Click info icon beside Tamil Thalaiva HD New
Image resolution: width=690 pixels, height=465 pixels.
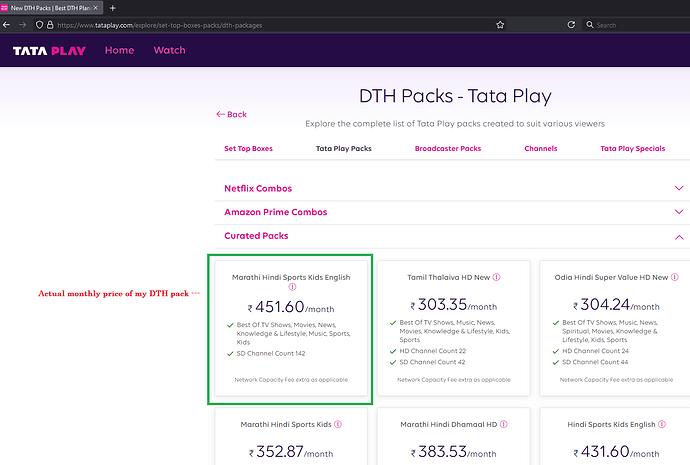pos(496,277)
